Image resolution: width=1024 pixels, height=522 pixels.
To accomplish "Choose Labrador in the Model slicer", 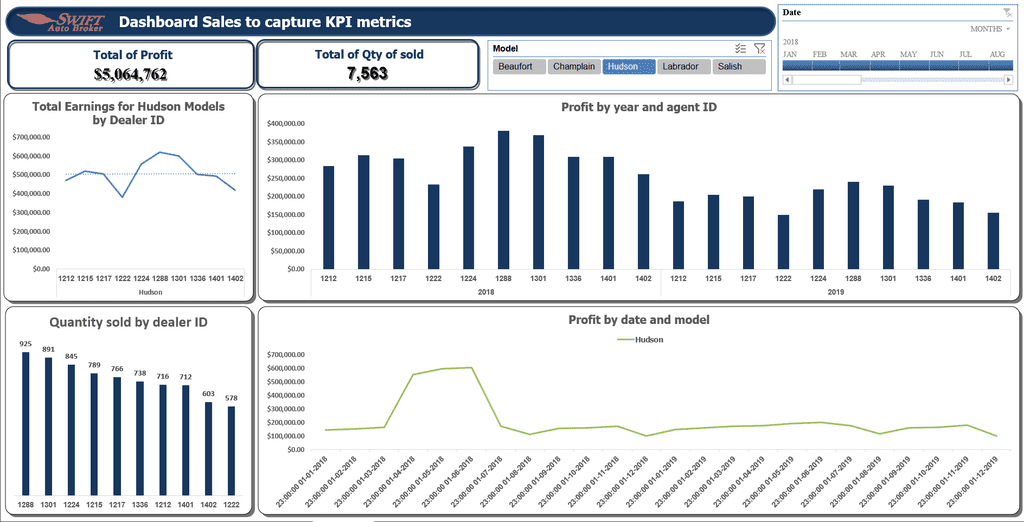I will 684,67.
